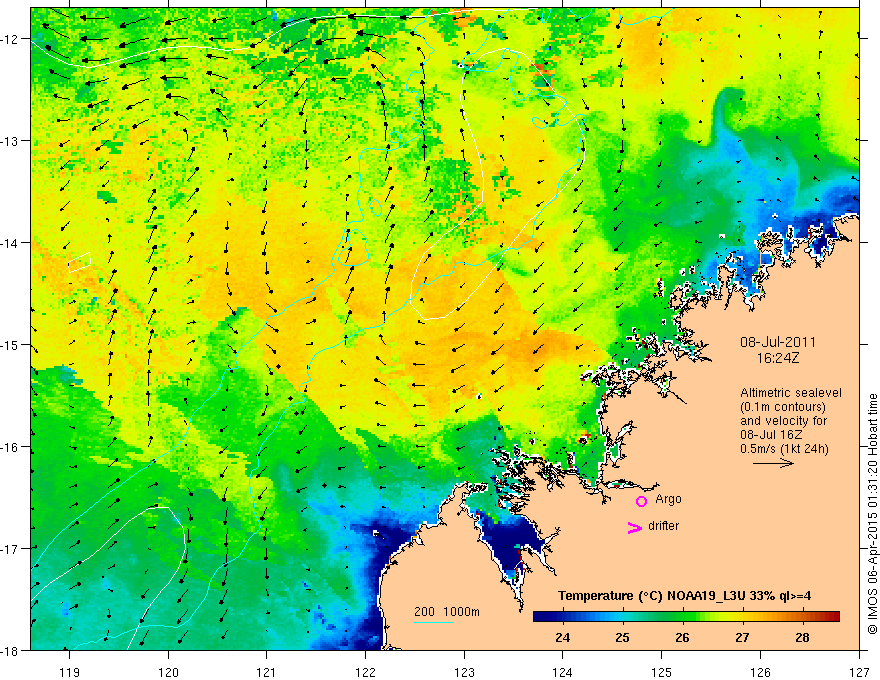Click the '28' color bar tick label
This screenshot has height=680, width=880.
pyautogui.click(x=802, y=637)
